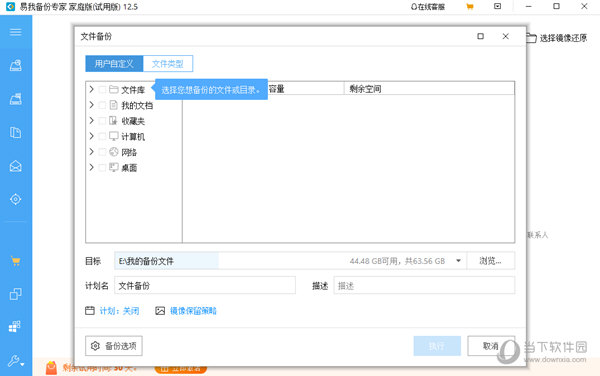The image size is (600, 376).
Task: Switch to the 文件类型 tab
Action: 168,63
